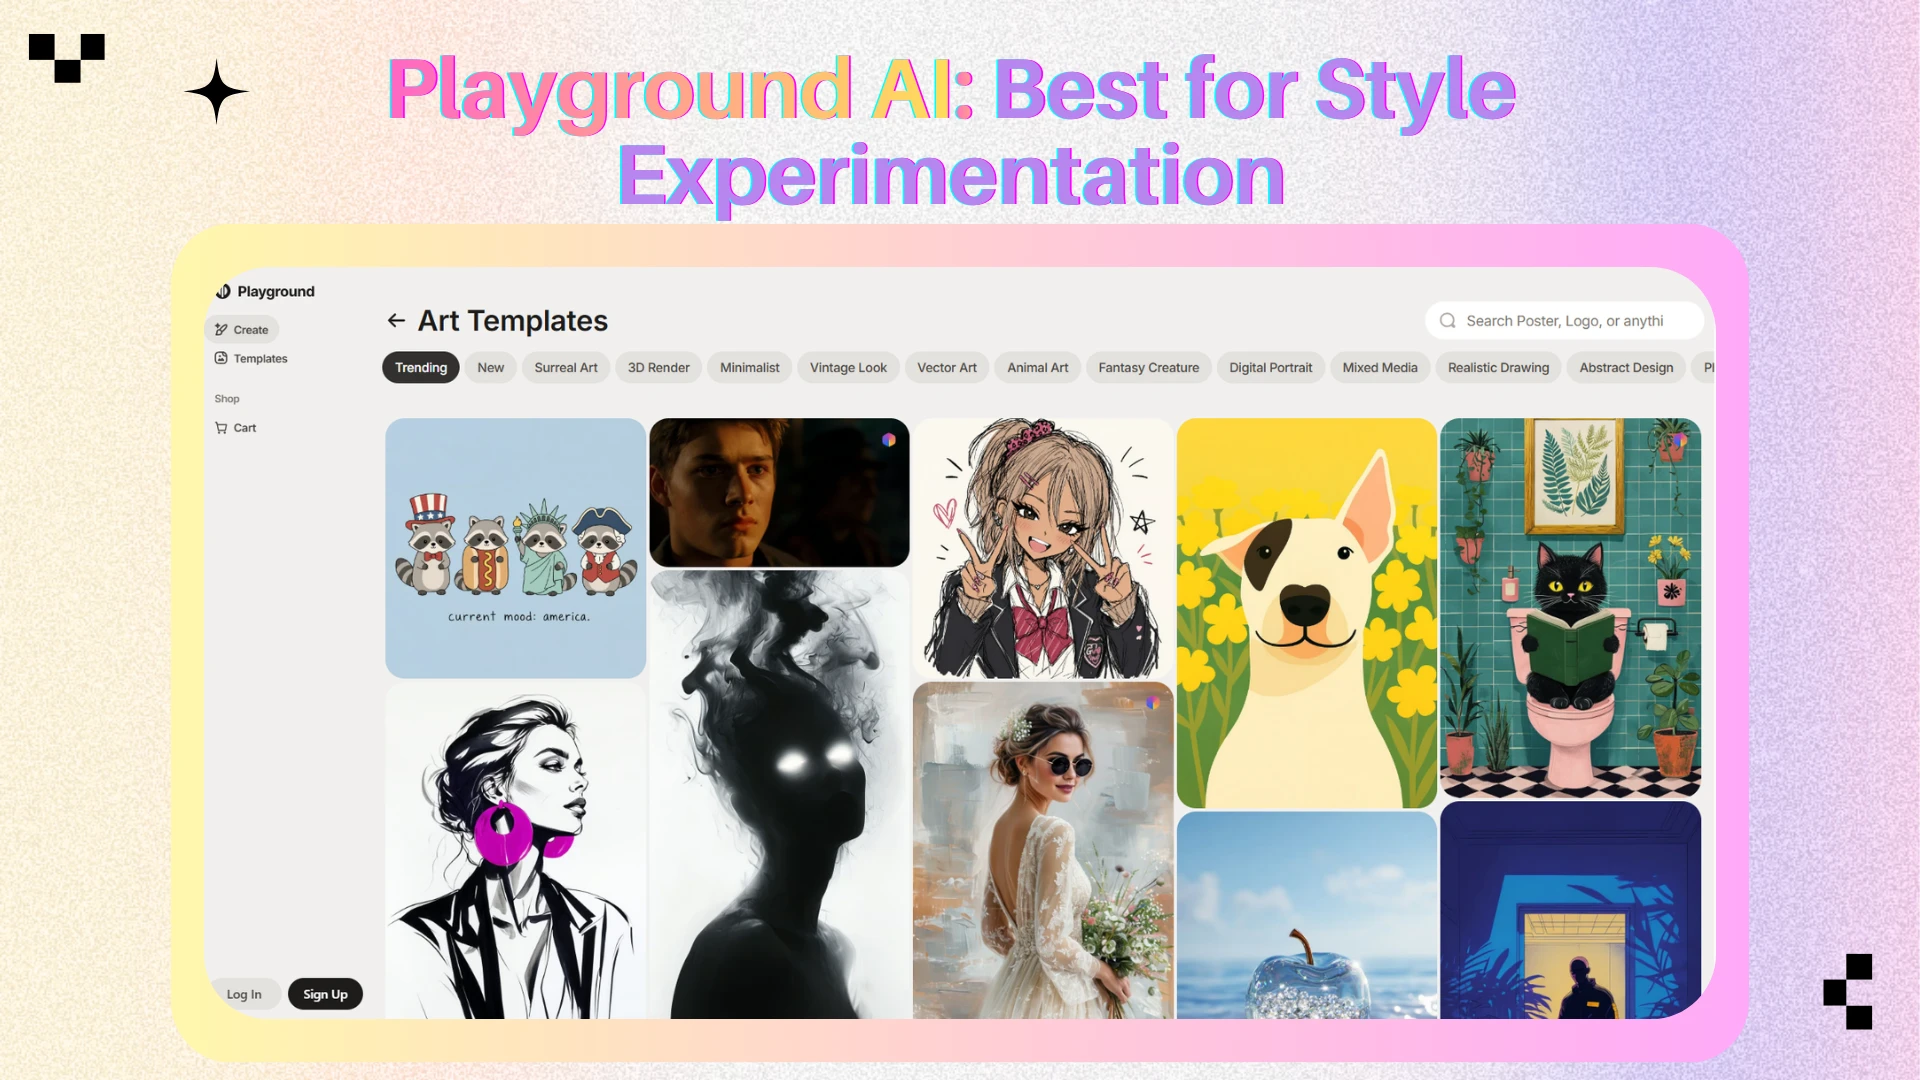Image resolution: width=1920 pixels, height=1080 pixels.
Task: Click the Shop section label
Action: coord(227,399)
